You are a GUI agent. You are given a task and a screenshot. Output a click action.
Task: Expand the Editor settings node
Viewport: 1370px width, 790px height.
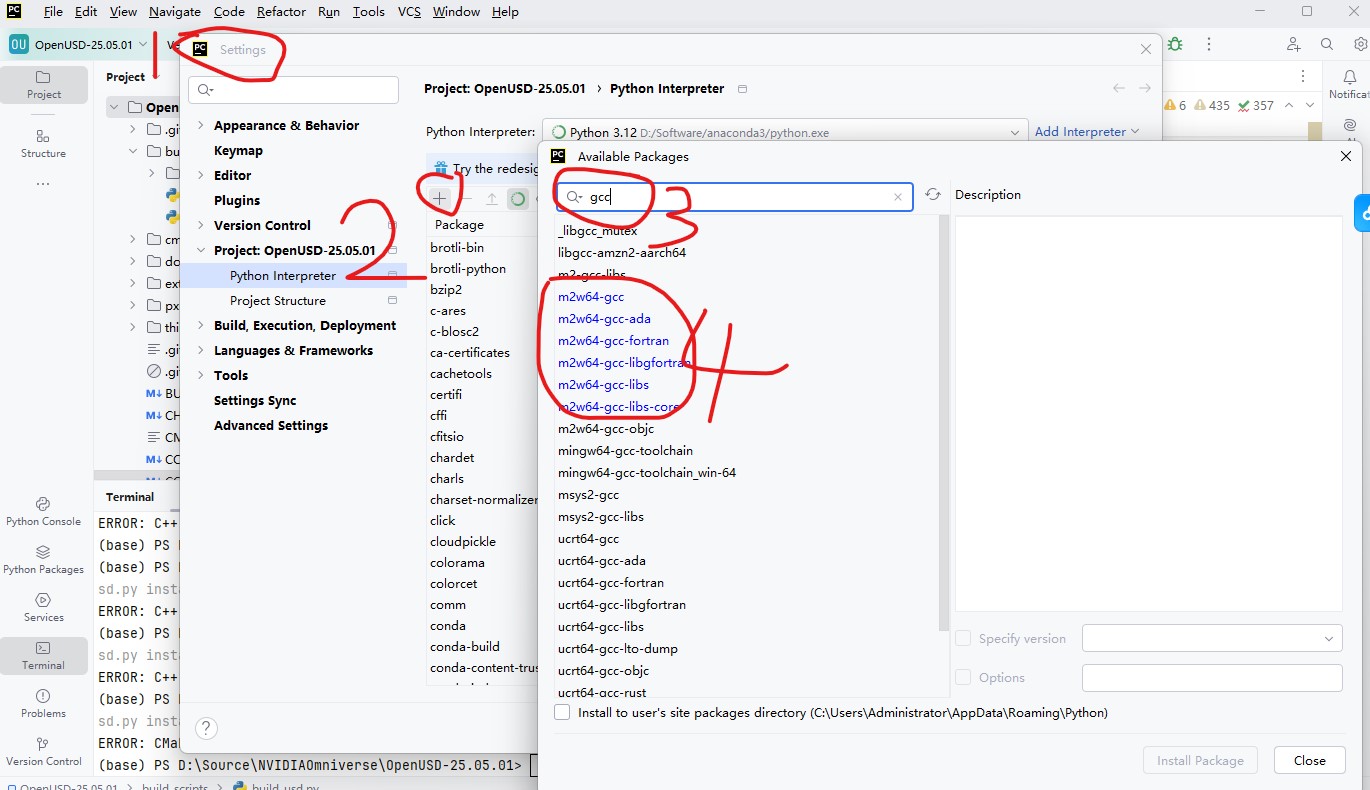tap(200, 175)
